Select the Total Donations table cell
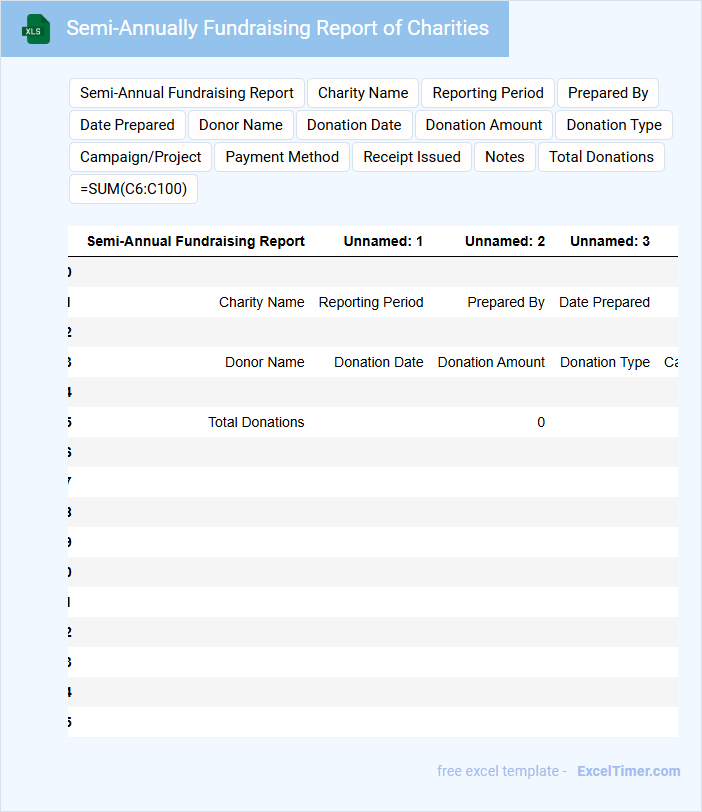Viewport: 702px width, 812px height. click(256, 423)
